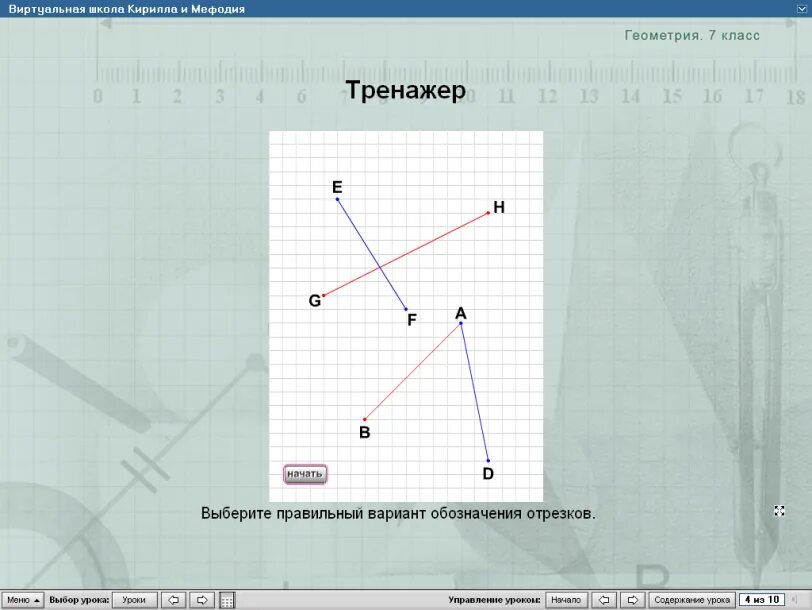Select point A on the grid
Image resolution: width=812 pixels, height=610 pixels.
(461, 323)
